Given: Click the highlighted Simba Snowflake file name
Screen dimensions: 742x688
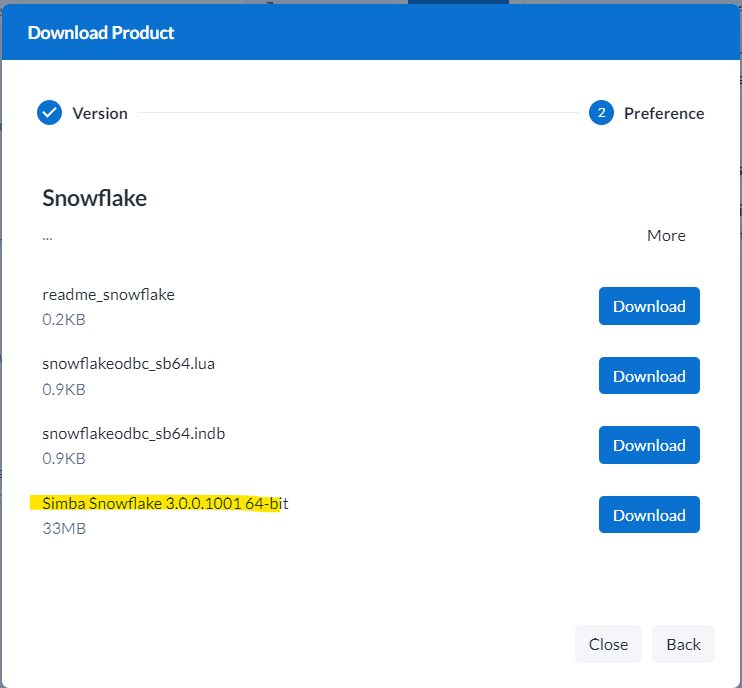Looking at the screenshot, I should 165,503.
